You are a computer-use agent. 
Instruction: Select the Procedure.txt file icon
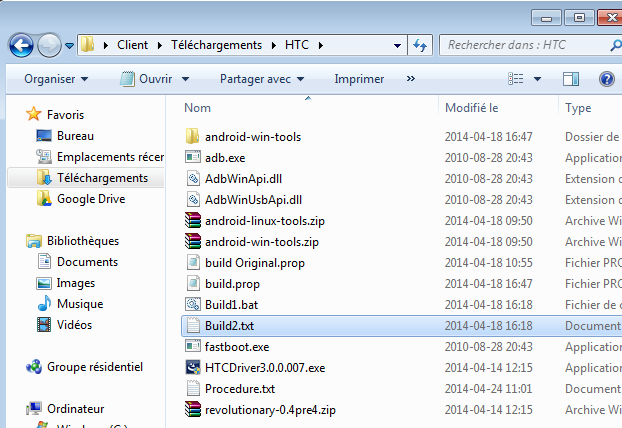click(193, 388)
